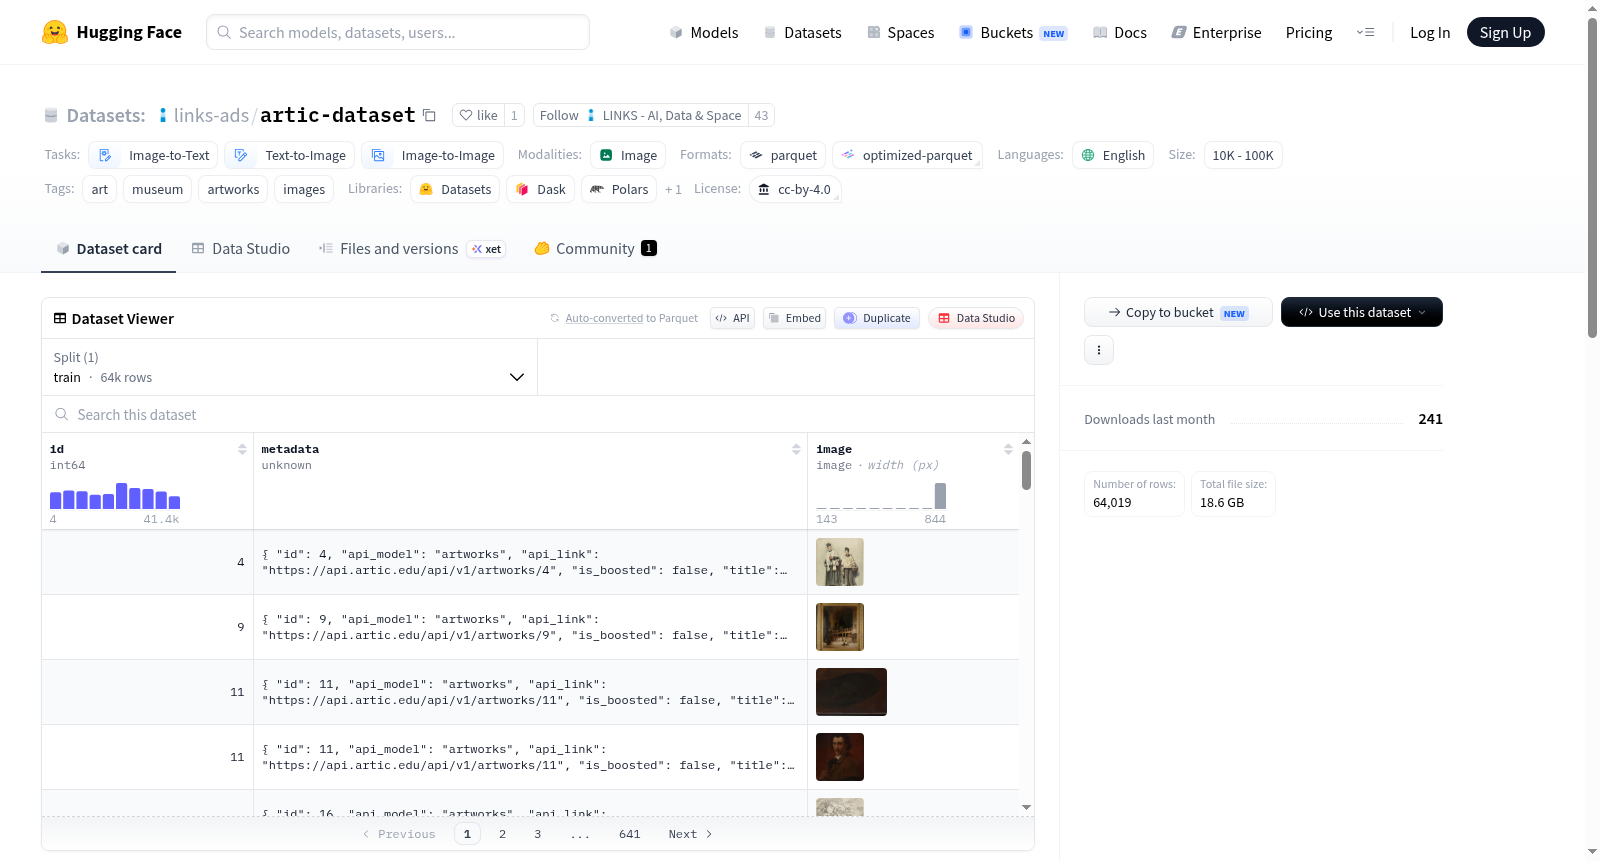
Task: Go to page 2 of rows
Action: (x=502, y=834)
